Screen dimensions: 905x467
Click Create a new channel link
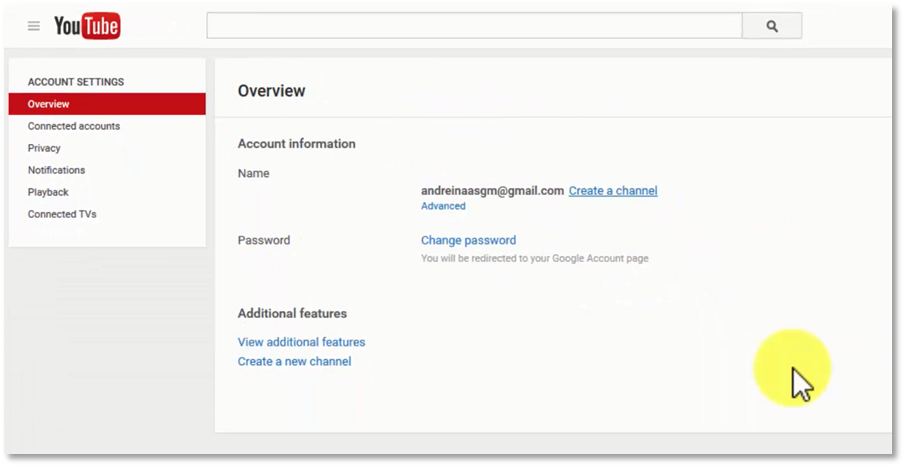(x=294, y=361)
